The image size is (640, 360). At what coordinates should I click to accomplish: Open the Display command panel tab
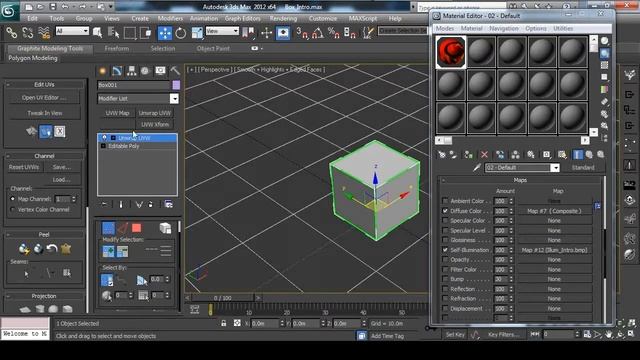tap(160, 71)
